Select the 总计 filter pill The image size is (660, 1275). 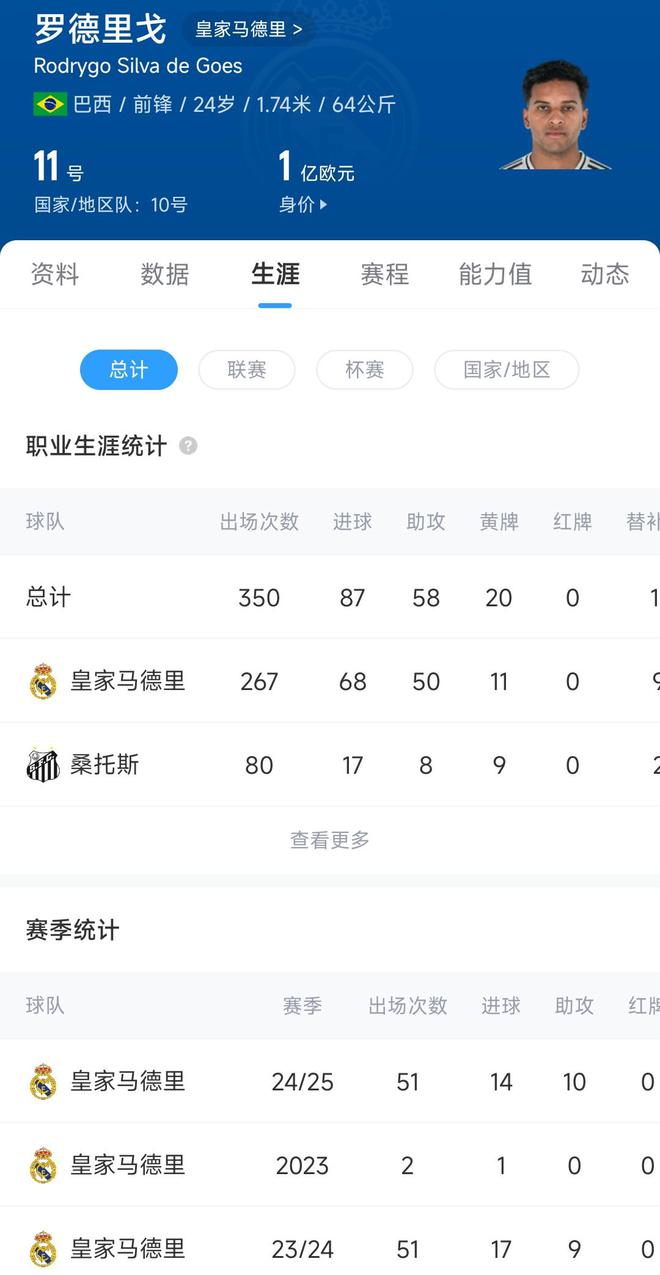point(129,370)
